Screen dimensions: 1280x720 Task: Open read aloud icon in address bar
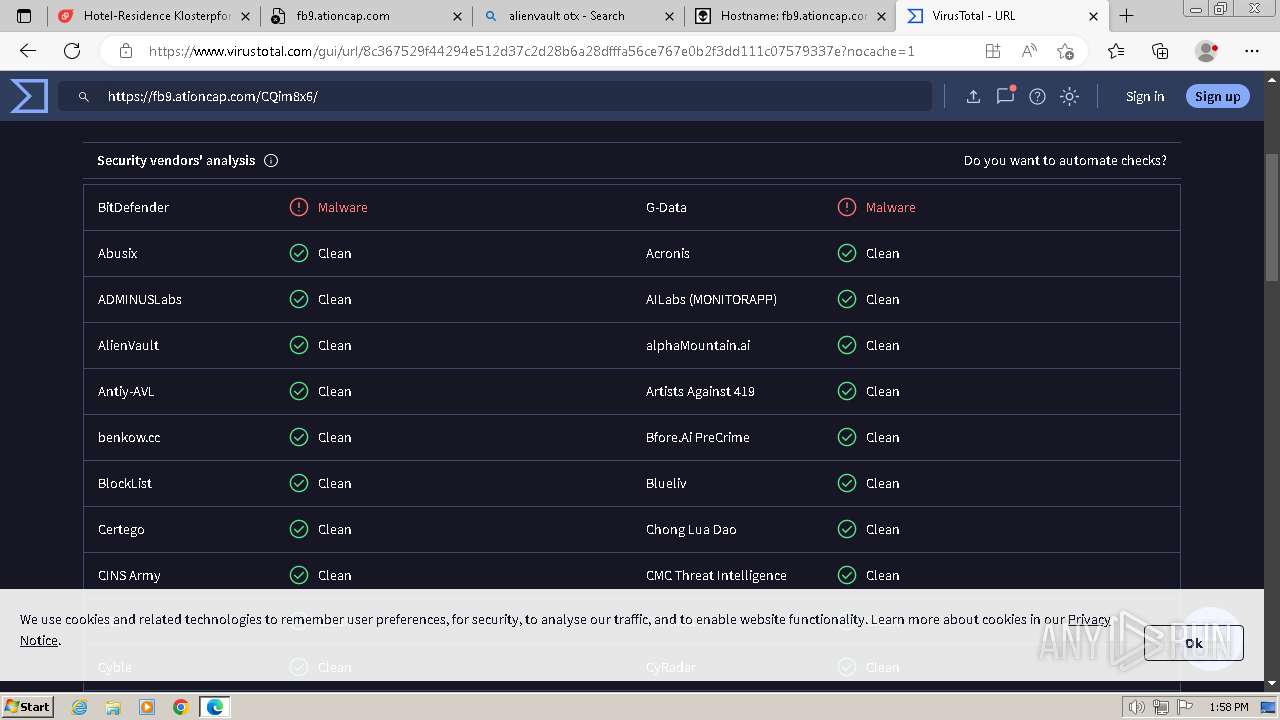tap(1029, 51)
